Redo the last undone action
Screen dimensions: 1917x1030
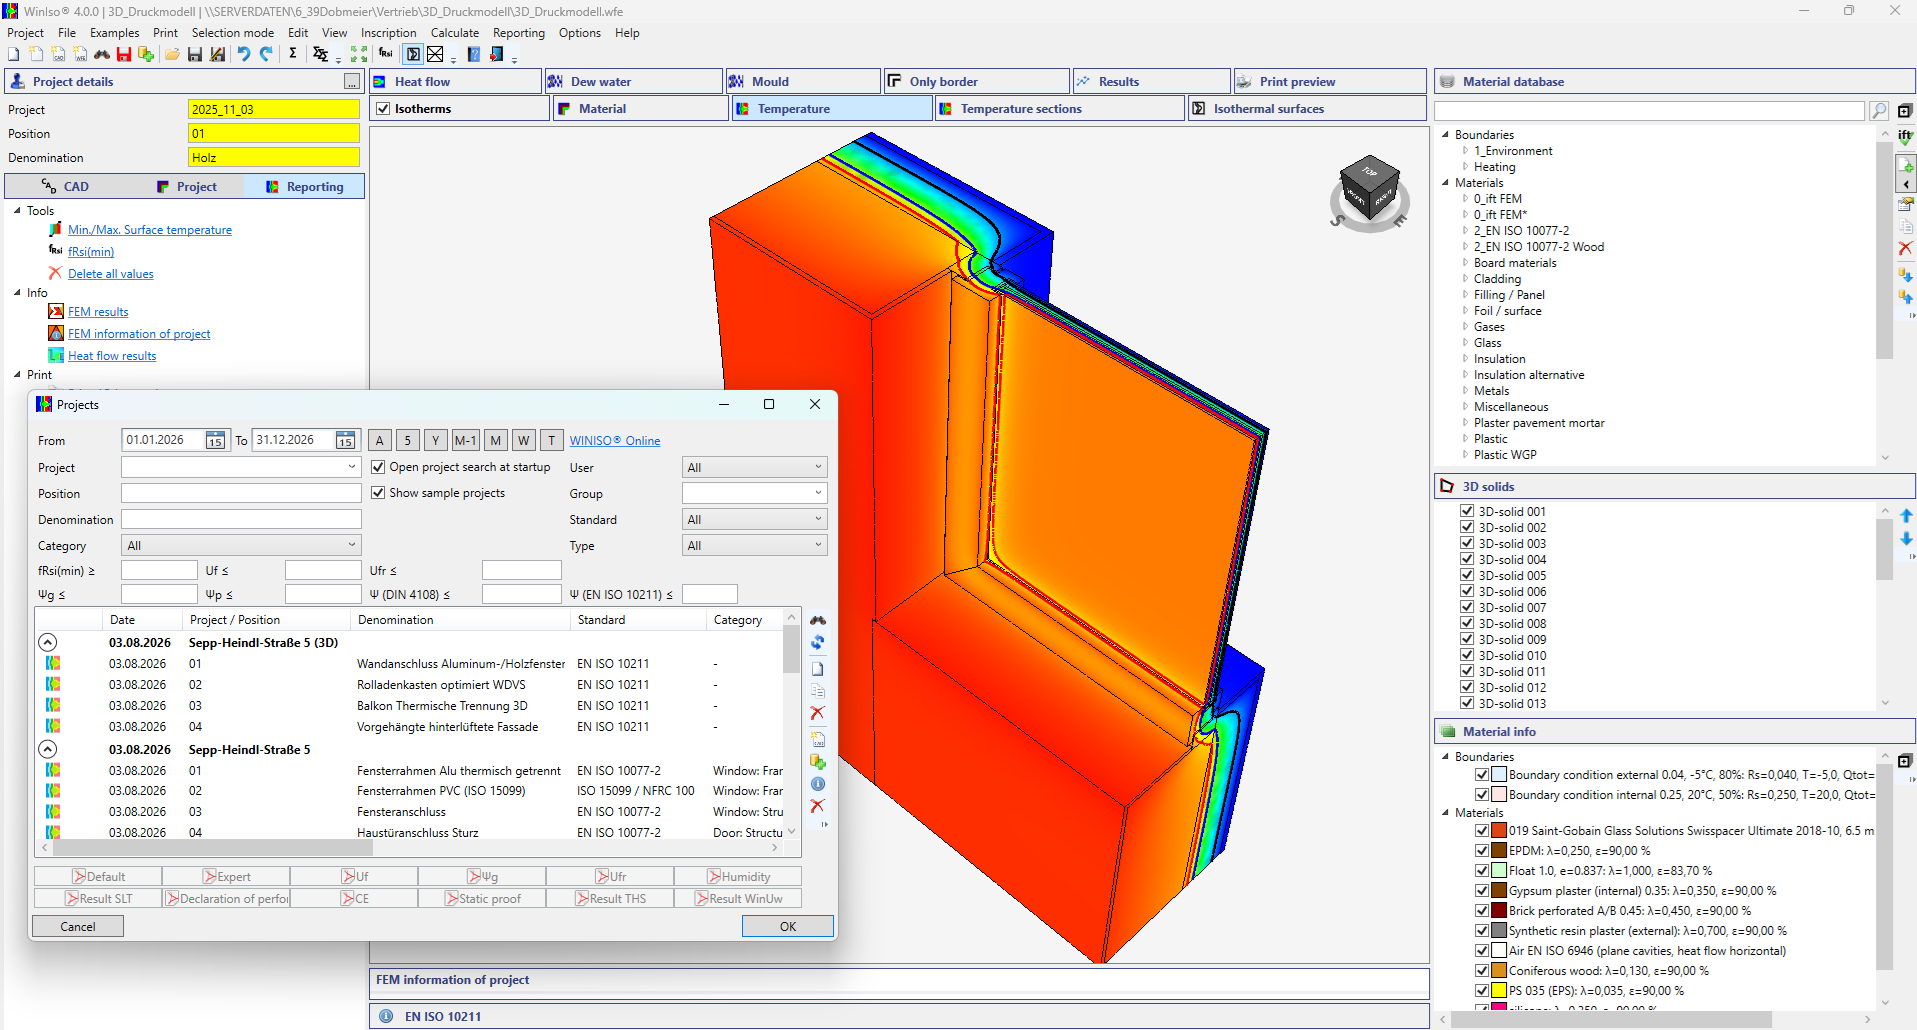coord(266,54)
